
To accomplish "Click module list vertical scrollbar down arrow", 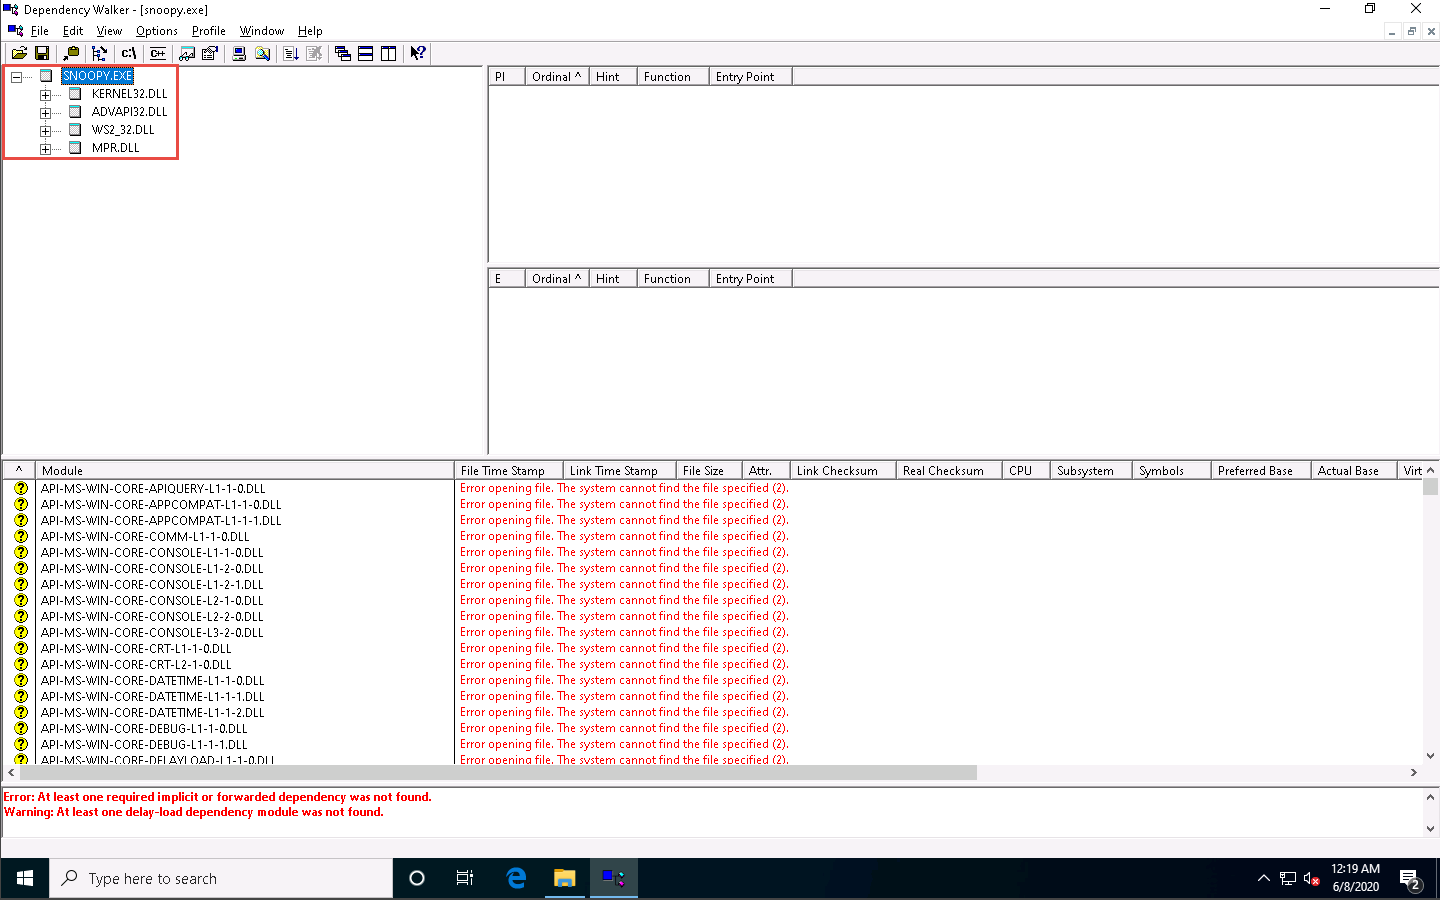I will point(1430,756).
